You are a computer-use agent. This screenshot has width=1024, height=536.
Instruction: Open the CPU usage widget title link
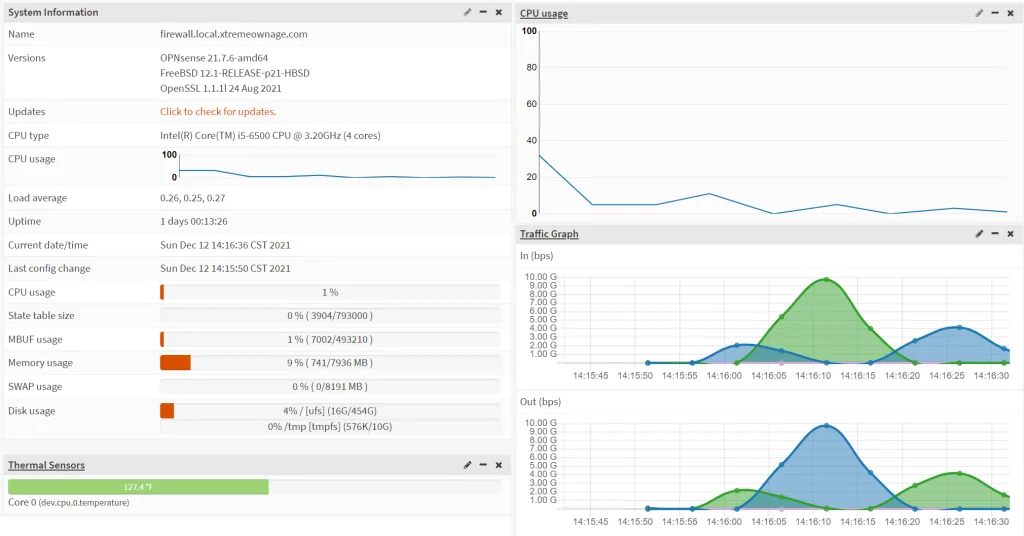click(544, 13)
